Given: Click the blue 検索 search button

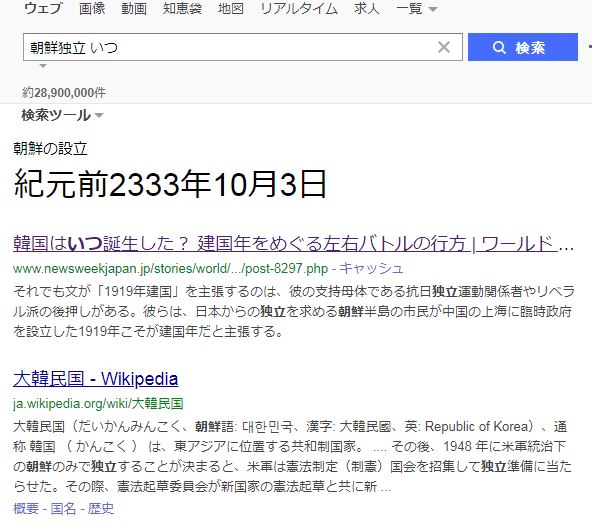Looking at the screenshot, I should [523, 47].
